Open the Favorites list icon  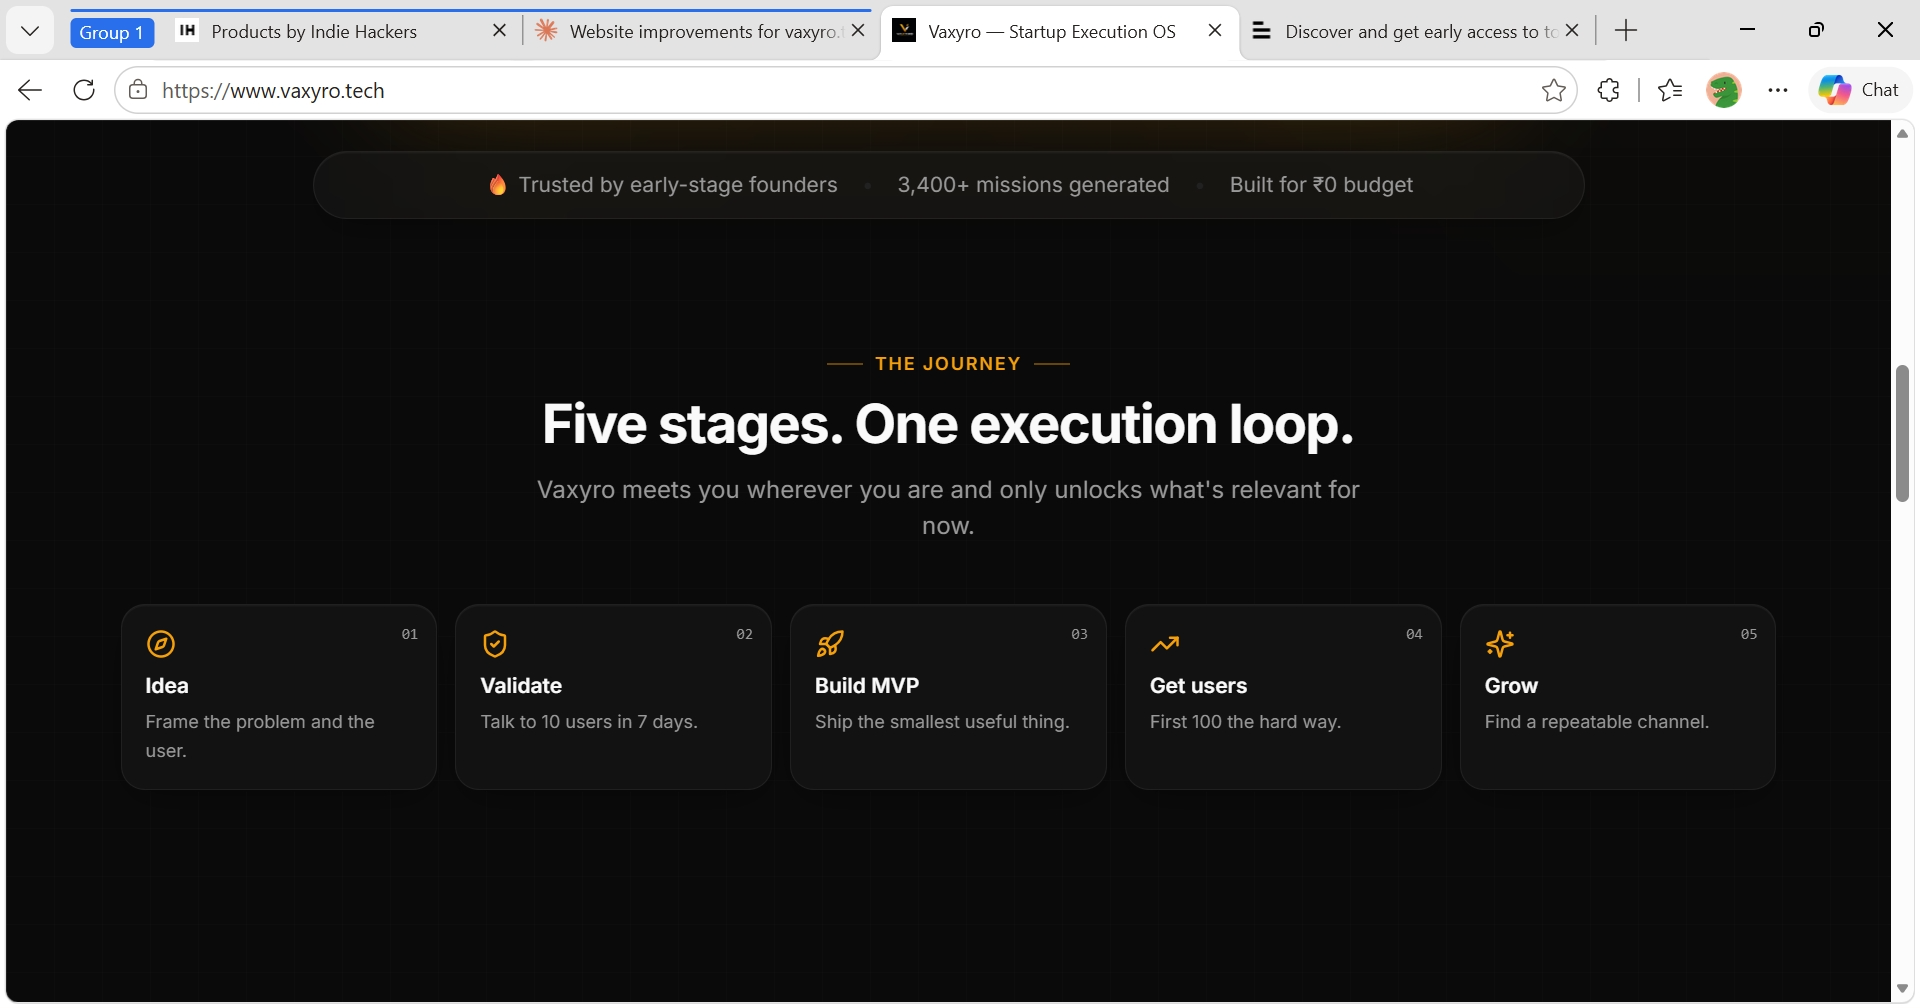coord(1670,90)
